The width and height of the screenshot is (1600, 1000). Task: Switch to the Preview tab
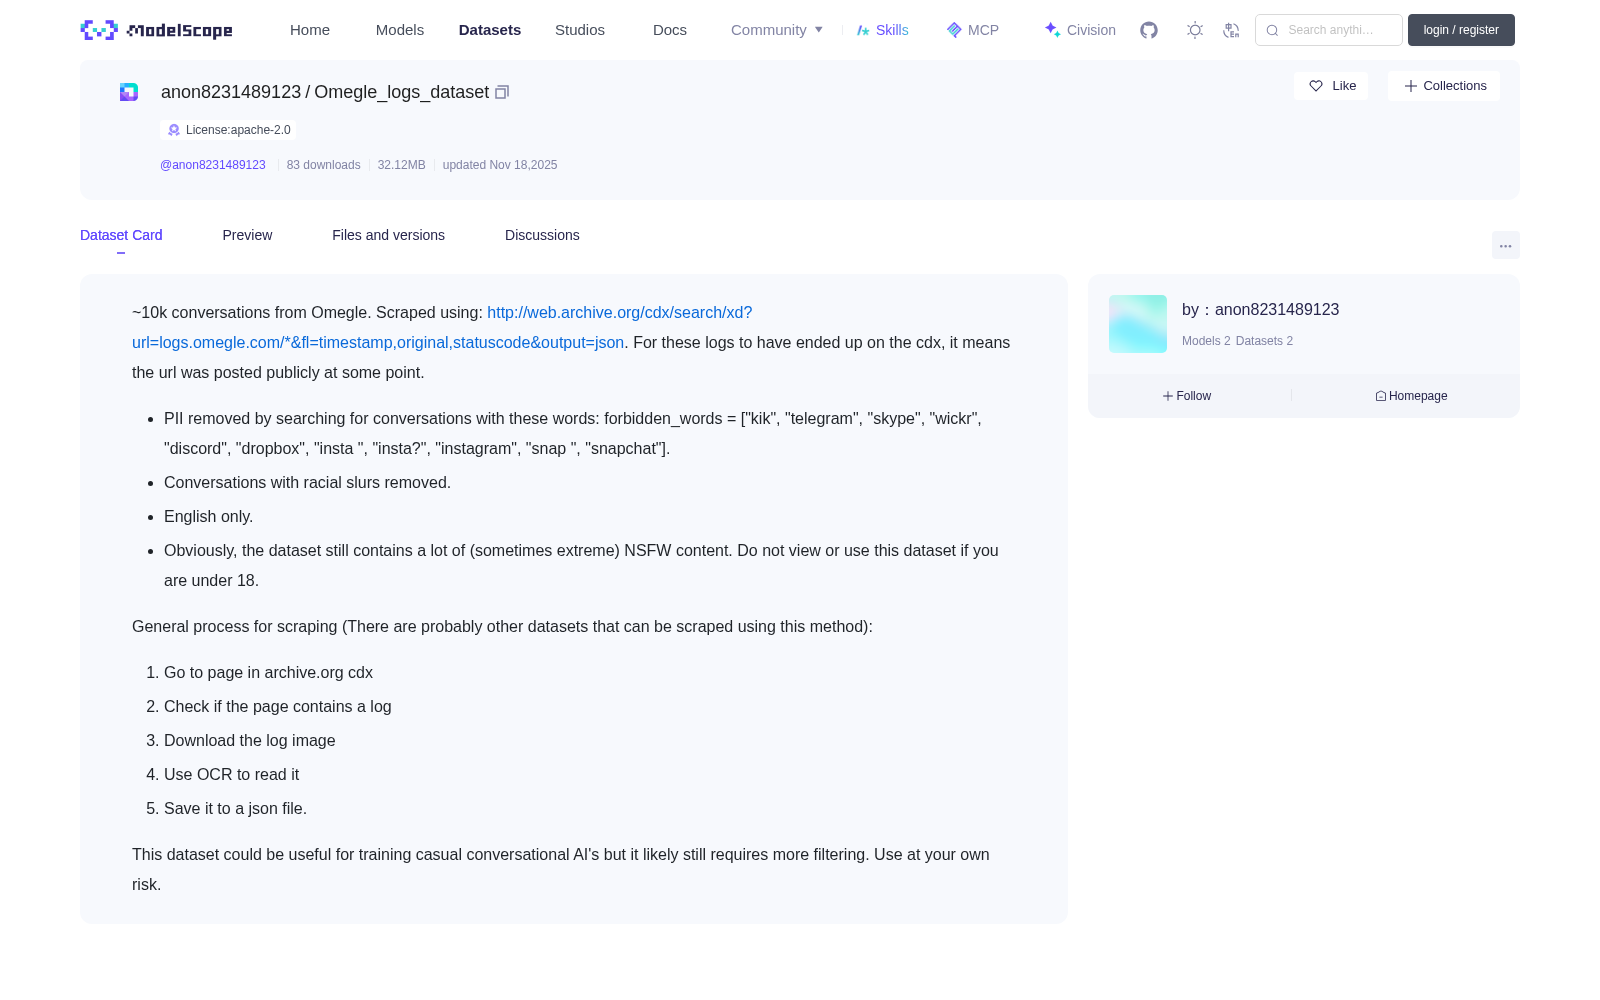click(247, 235)
